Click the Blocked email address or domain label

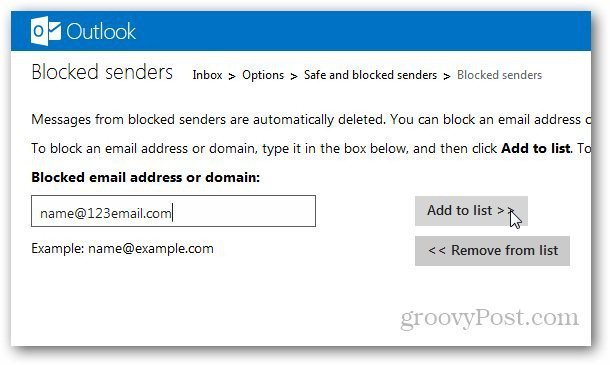145,177
